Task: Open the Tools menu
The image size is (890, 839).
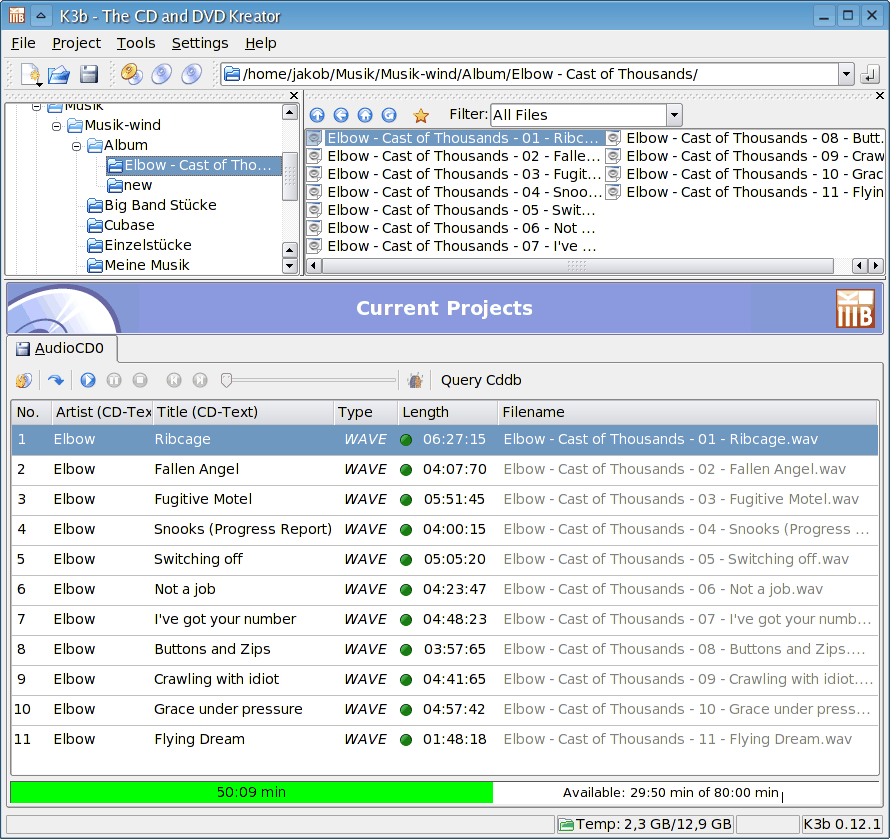Action: 136,43
